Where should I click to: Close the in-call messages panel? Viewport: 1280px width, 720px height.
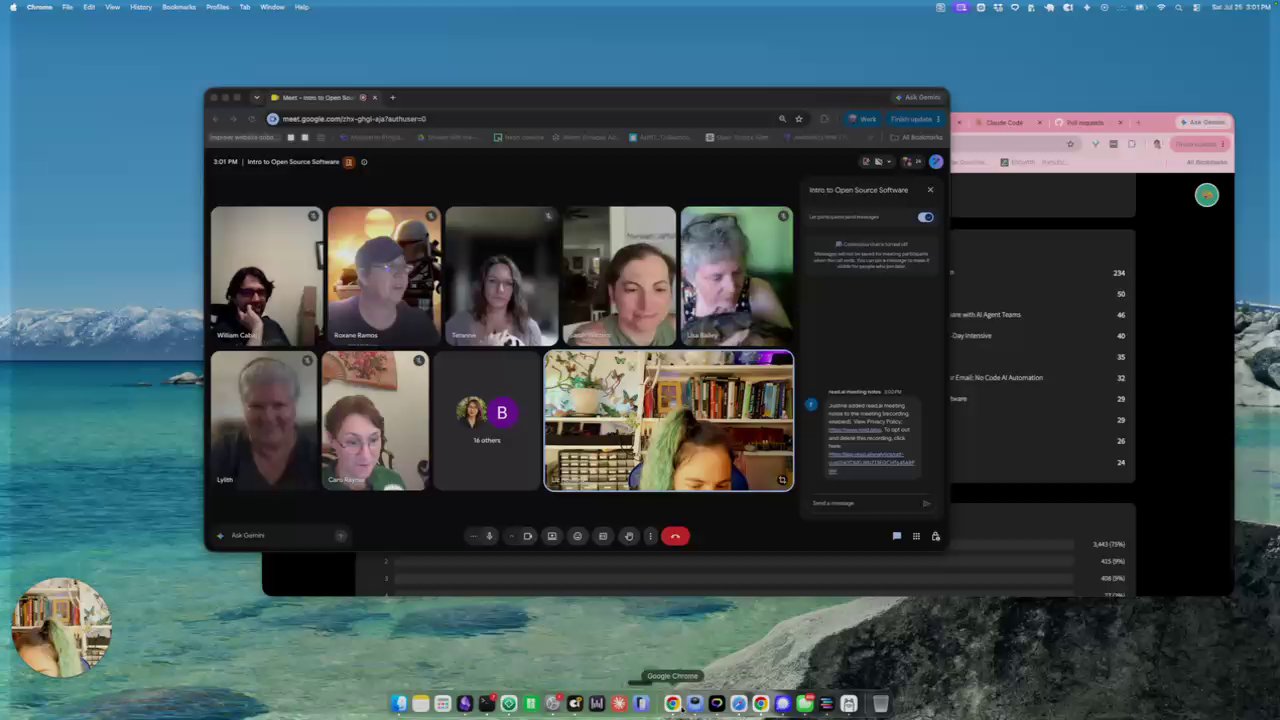pos(930,190)
